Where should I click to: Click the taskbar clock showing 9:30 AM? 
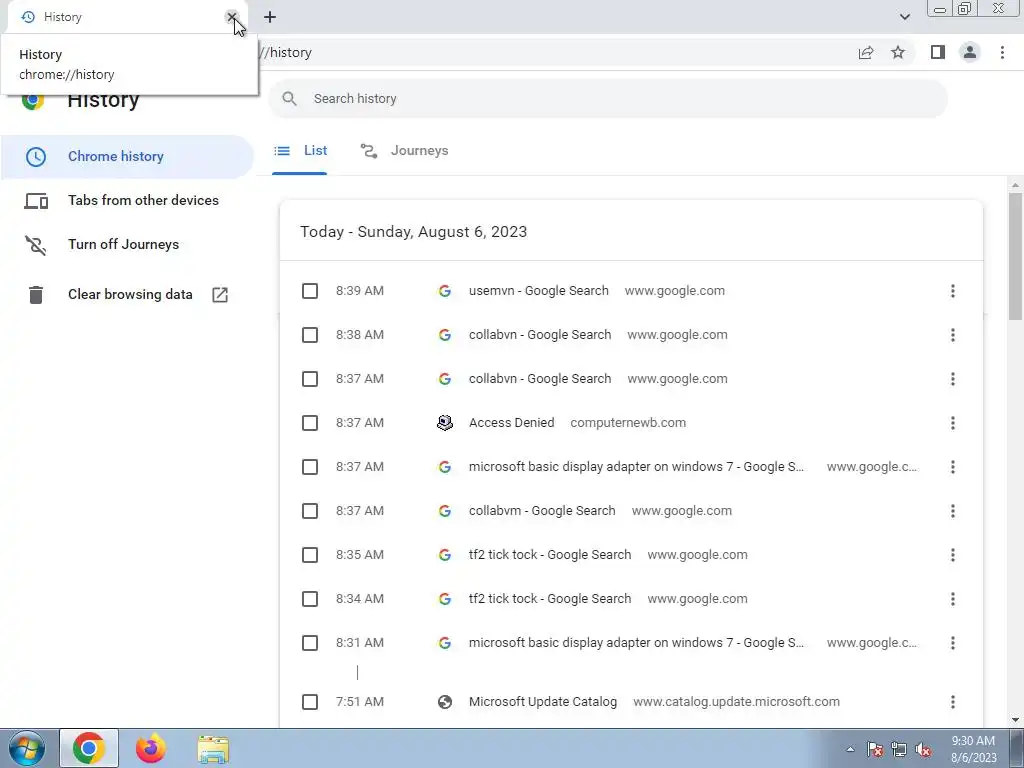click(x=973, y=750)
